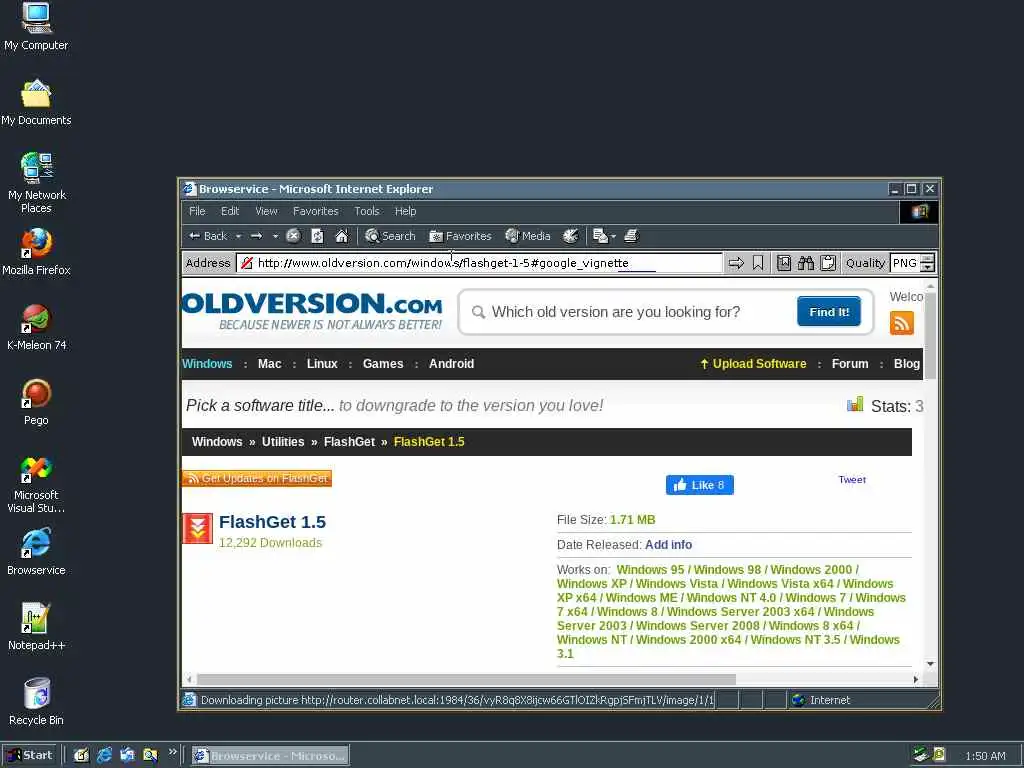
Task: Click the binoculars find icon in address row
Action: click(806, 263)
